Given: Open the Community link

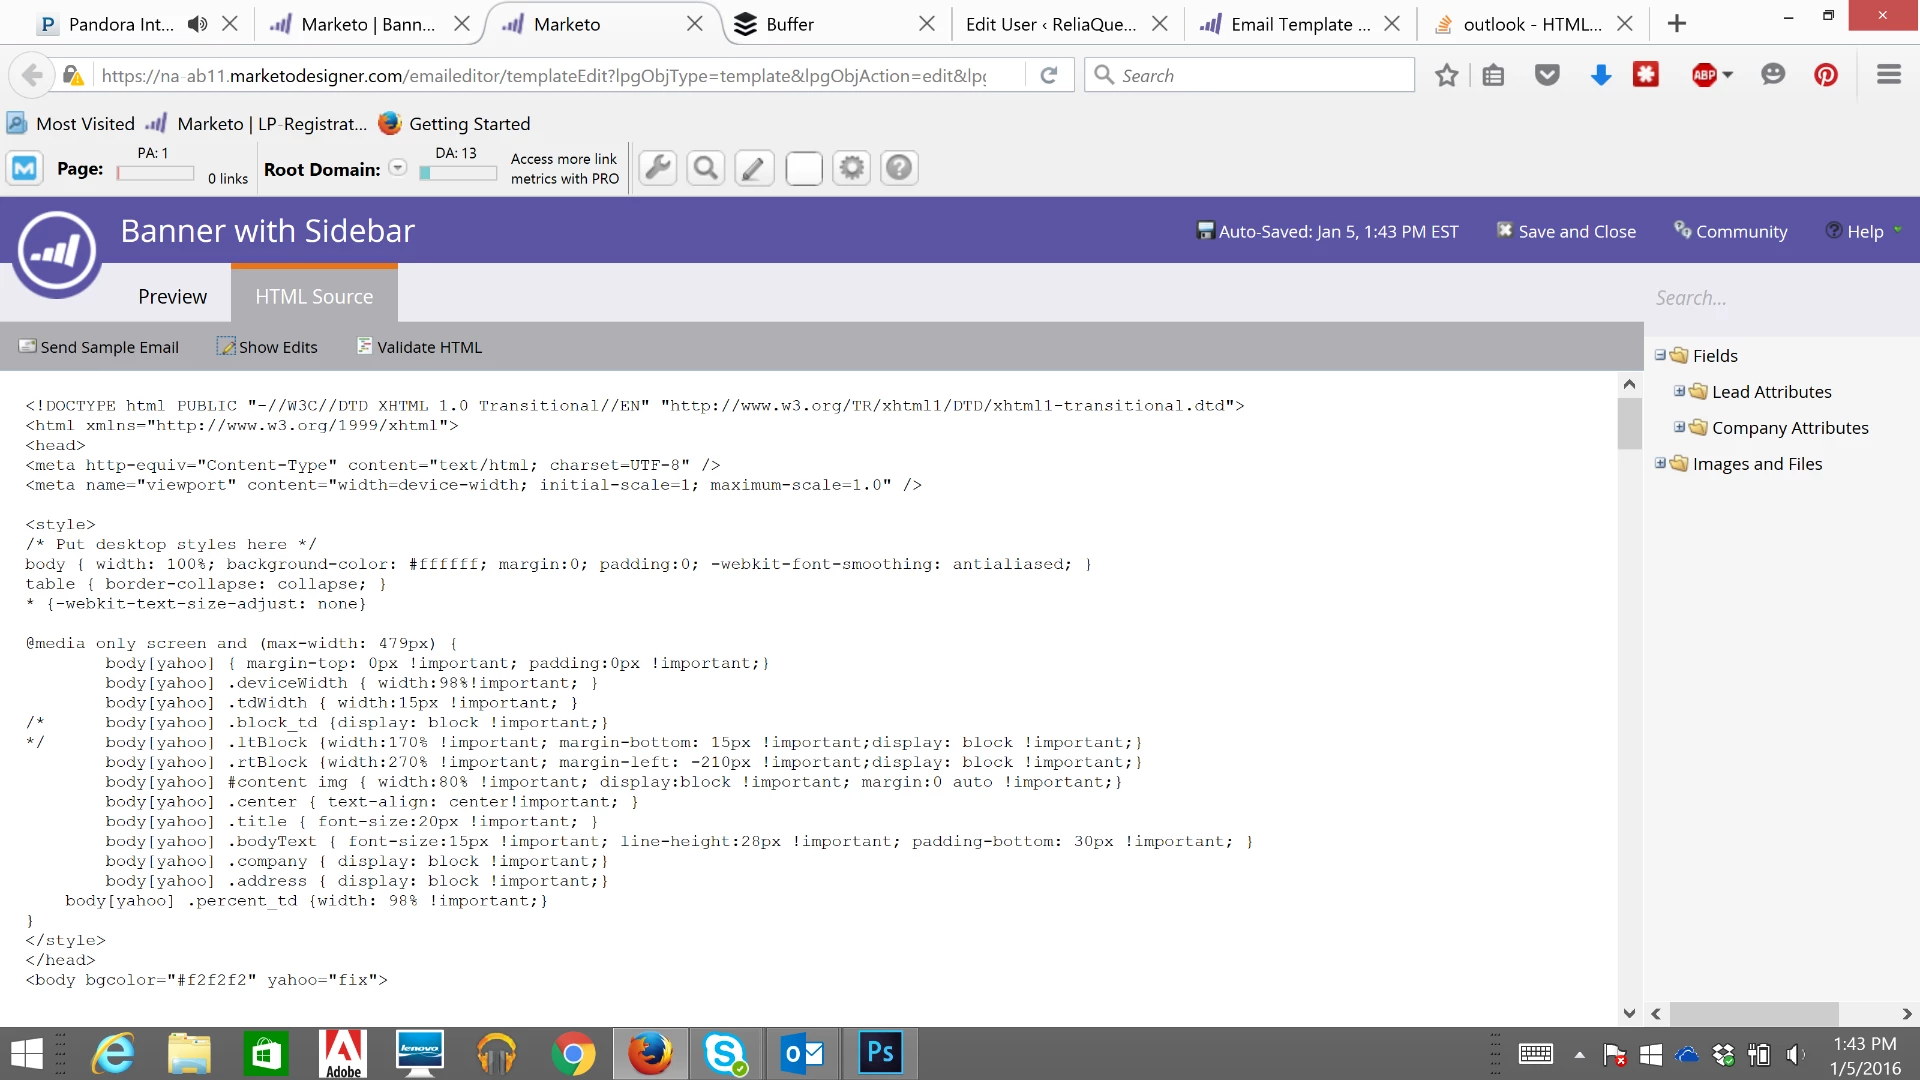Looking at the screenshot, I should pyautogui.click(x=1731, y=231).
